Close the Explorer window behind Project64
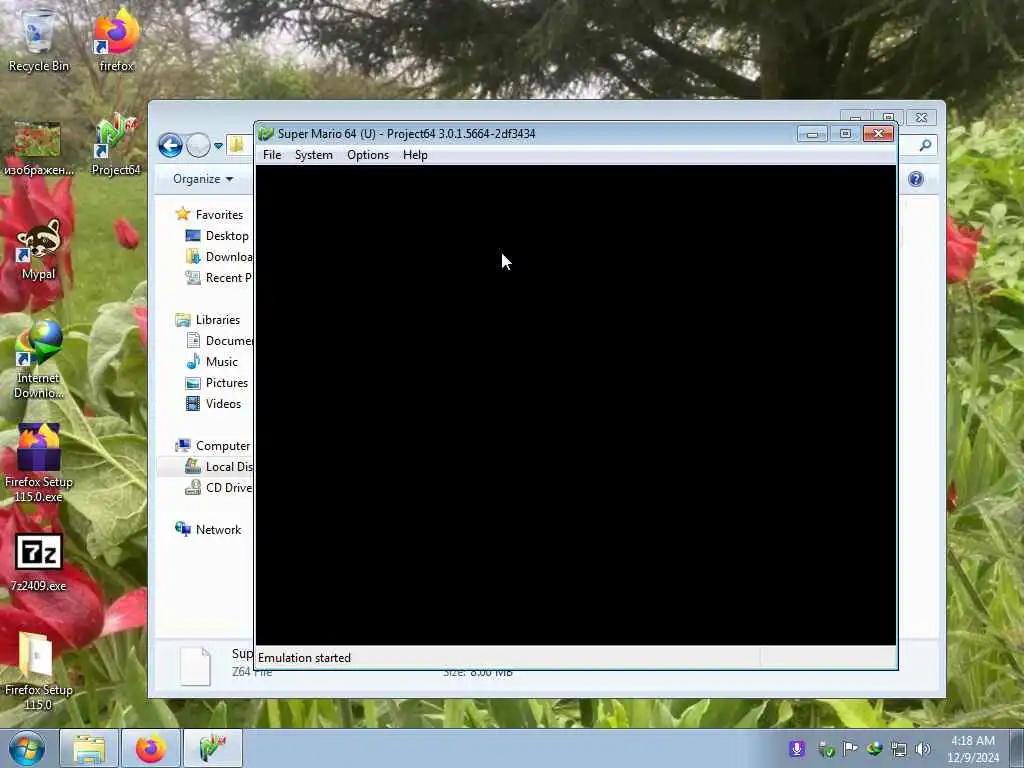Image resolution: width=1024 pixels, height=768 pixels. (x=921, y=118)
